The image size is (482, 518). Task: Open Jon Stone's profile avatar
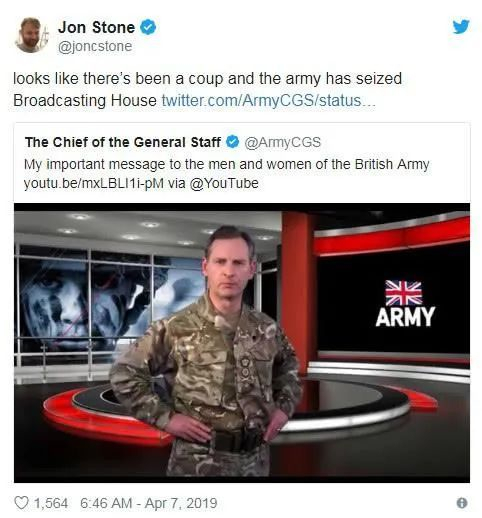(x=31, y=35)
